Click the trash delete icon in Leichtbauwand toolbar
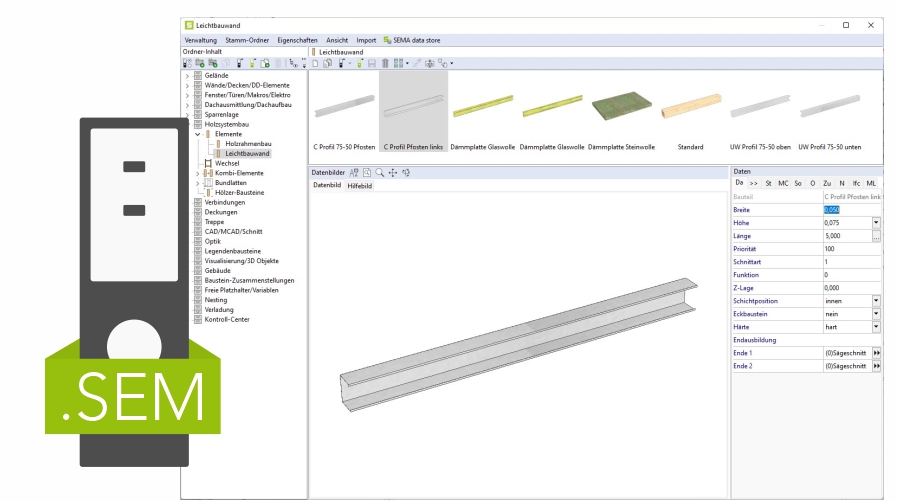The image size is (897, 501). point(385,63)
